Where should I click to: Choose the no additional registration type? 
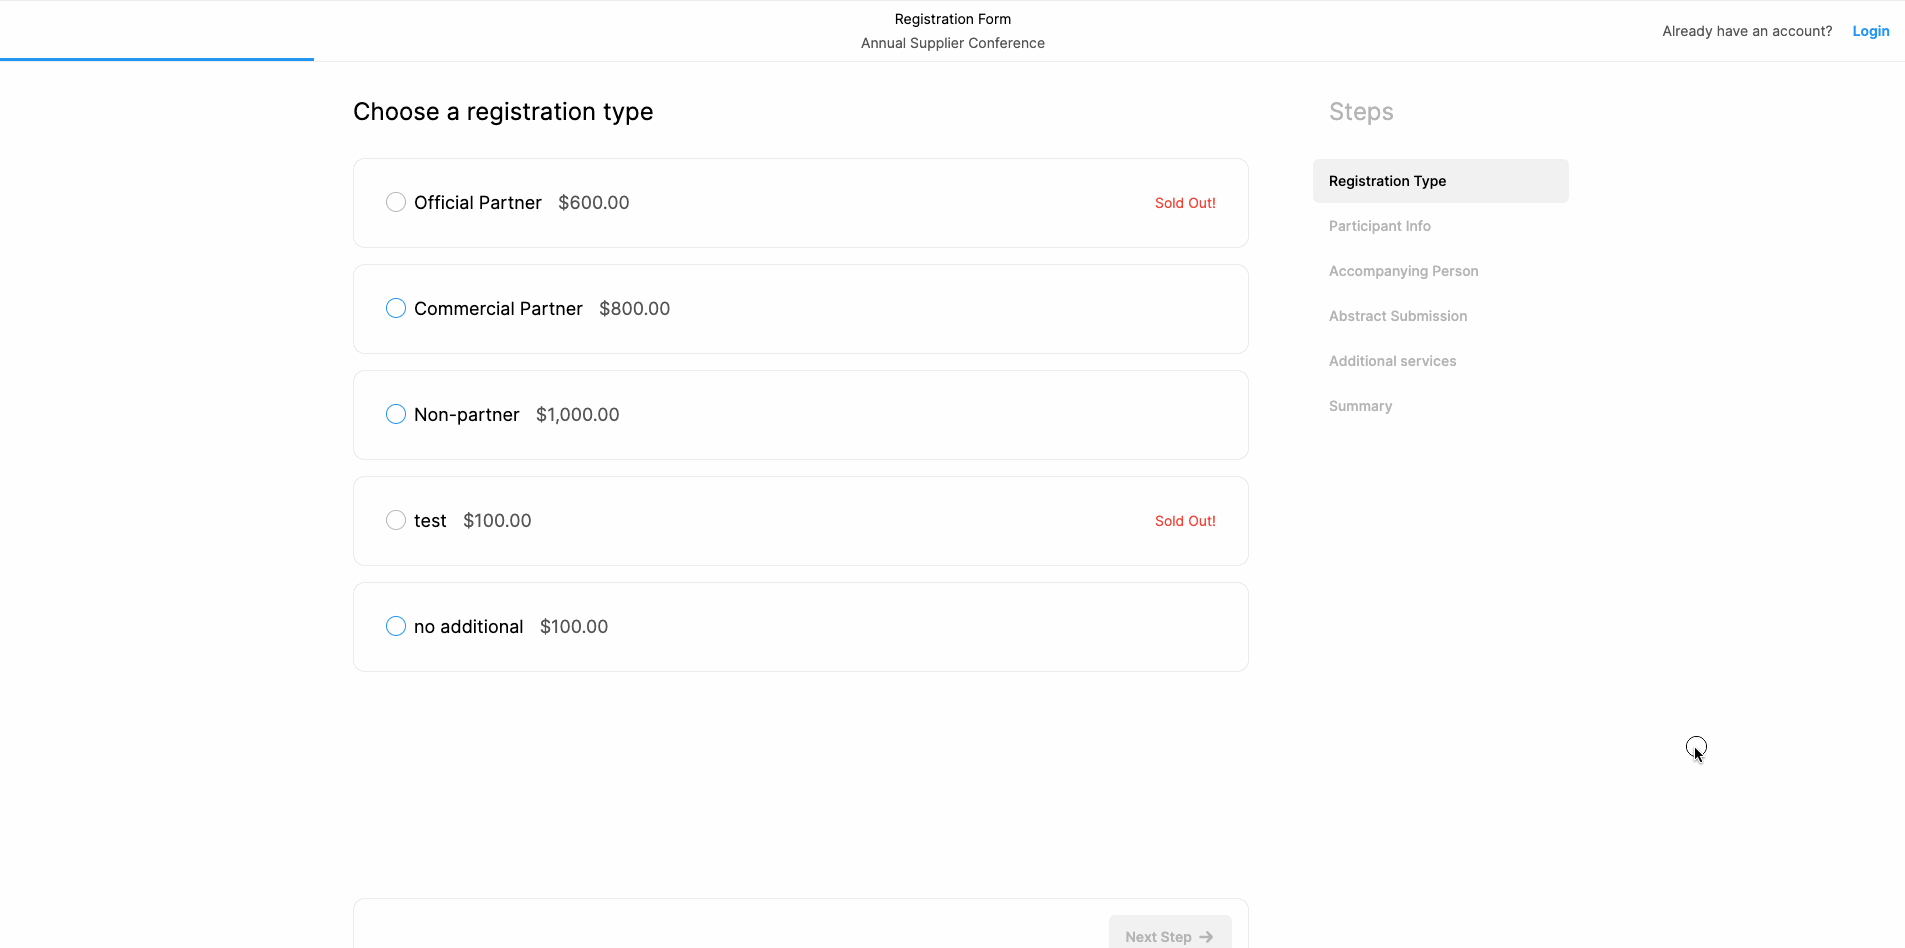click(x=395, y=626)
